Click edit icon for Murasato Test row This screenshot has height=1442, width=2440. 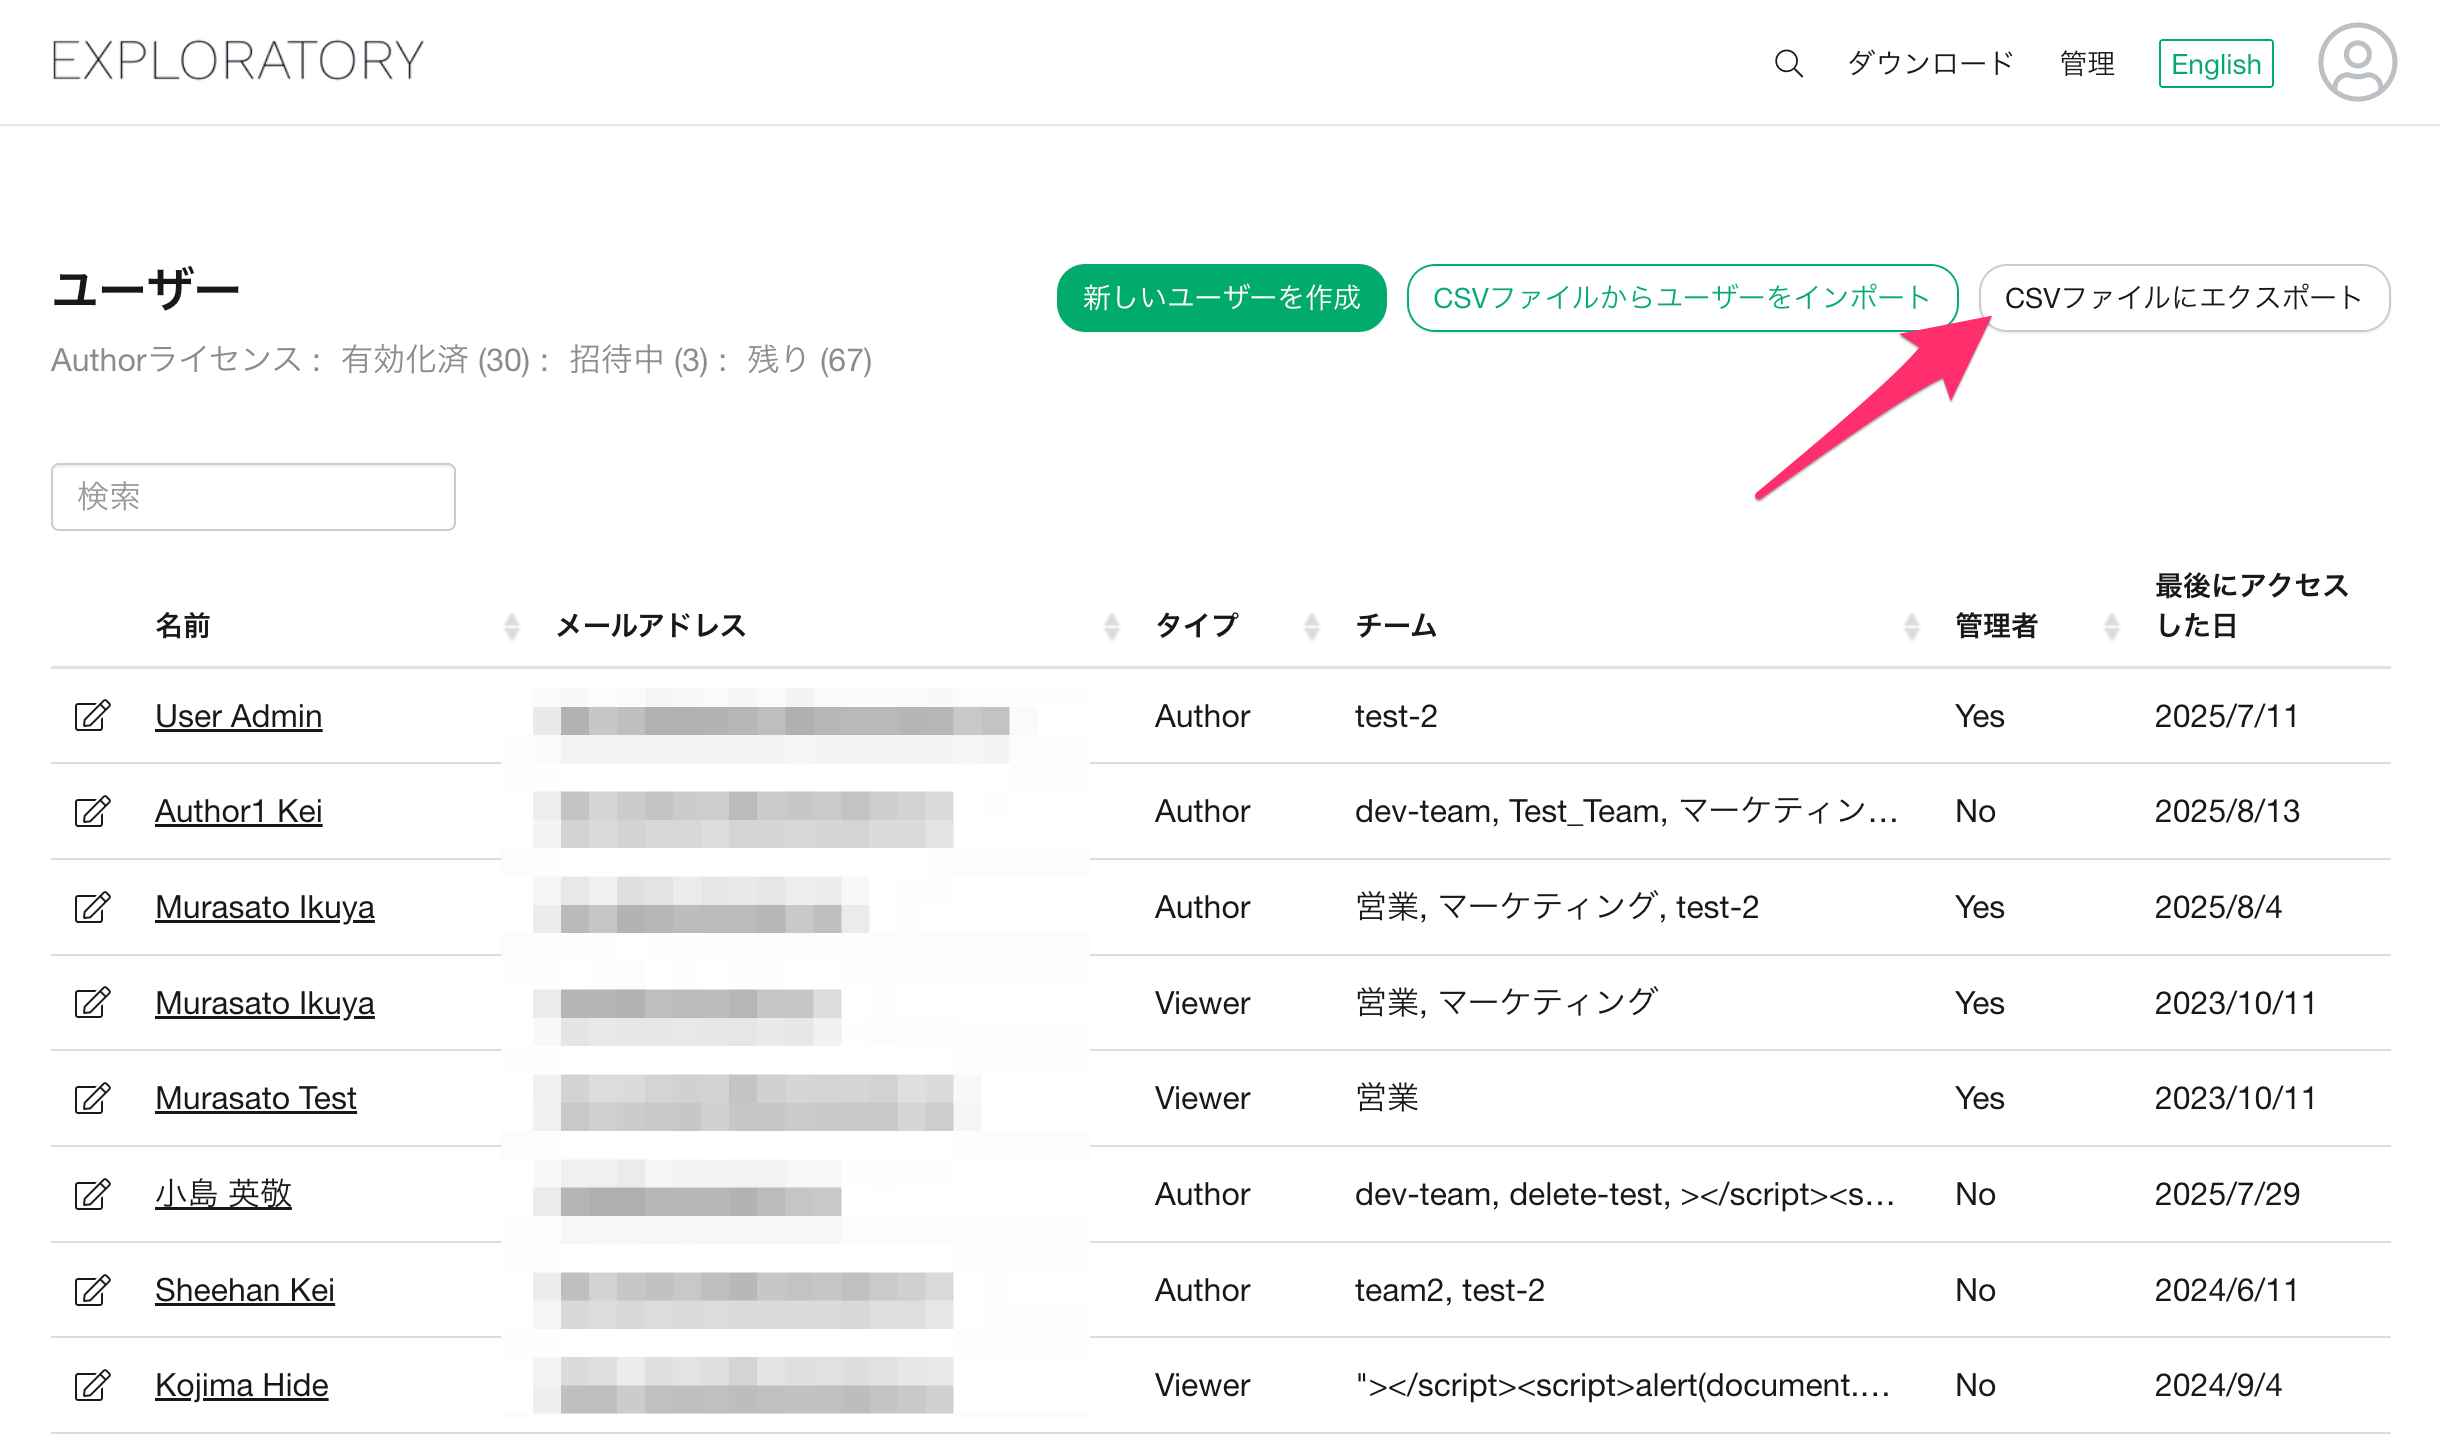click(92, 1098)
